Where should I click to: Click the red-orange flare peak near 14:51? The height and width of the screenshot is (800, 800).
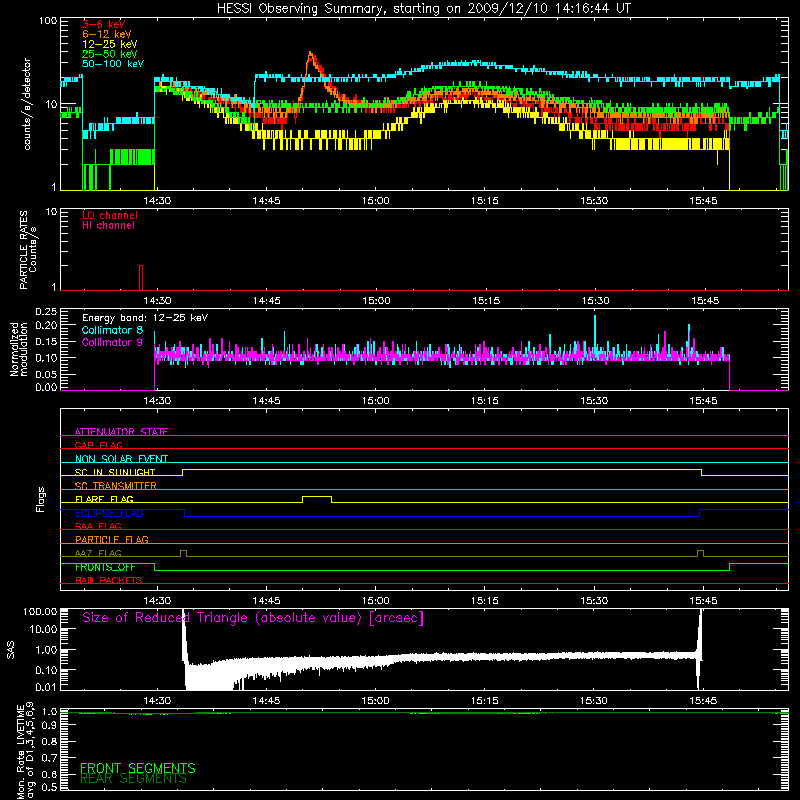(310, 55)
